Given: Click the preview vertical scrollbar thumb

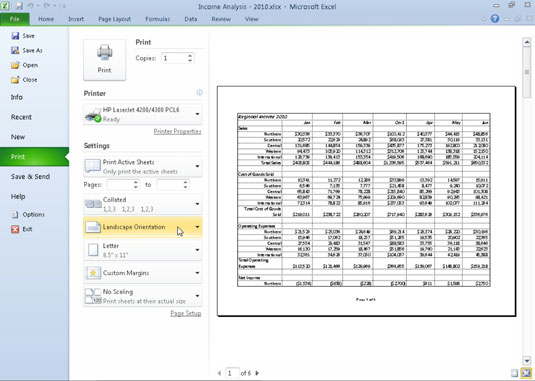Looking at the screenshot, I should point(526,72).
